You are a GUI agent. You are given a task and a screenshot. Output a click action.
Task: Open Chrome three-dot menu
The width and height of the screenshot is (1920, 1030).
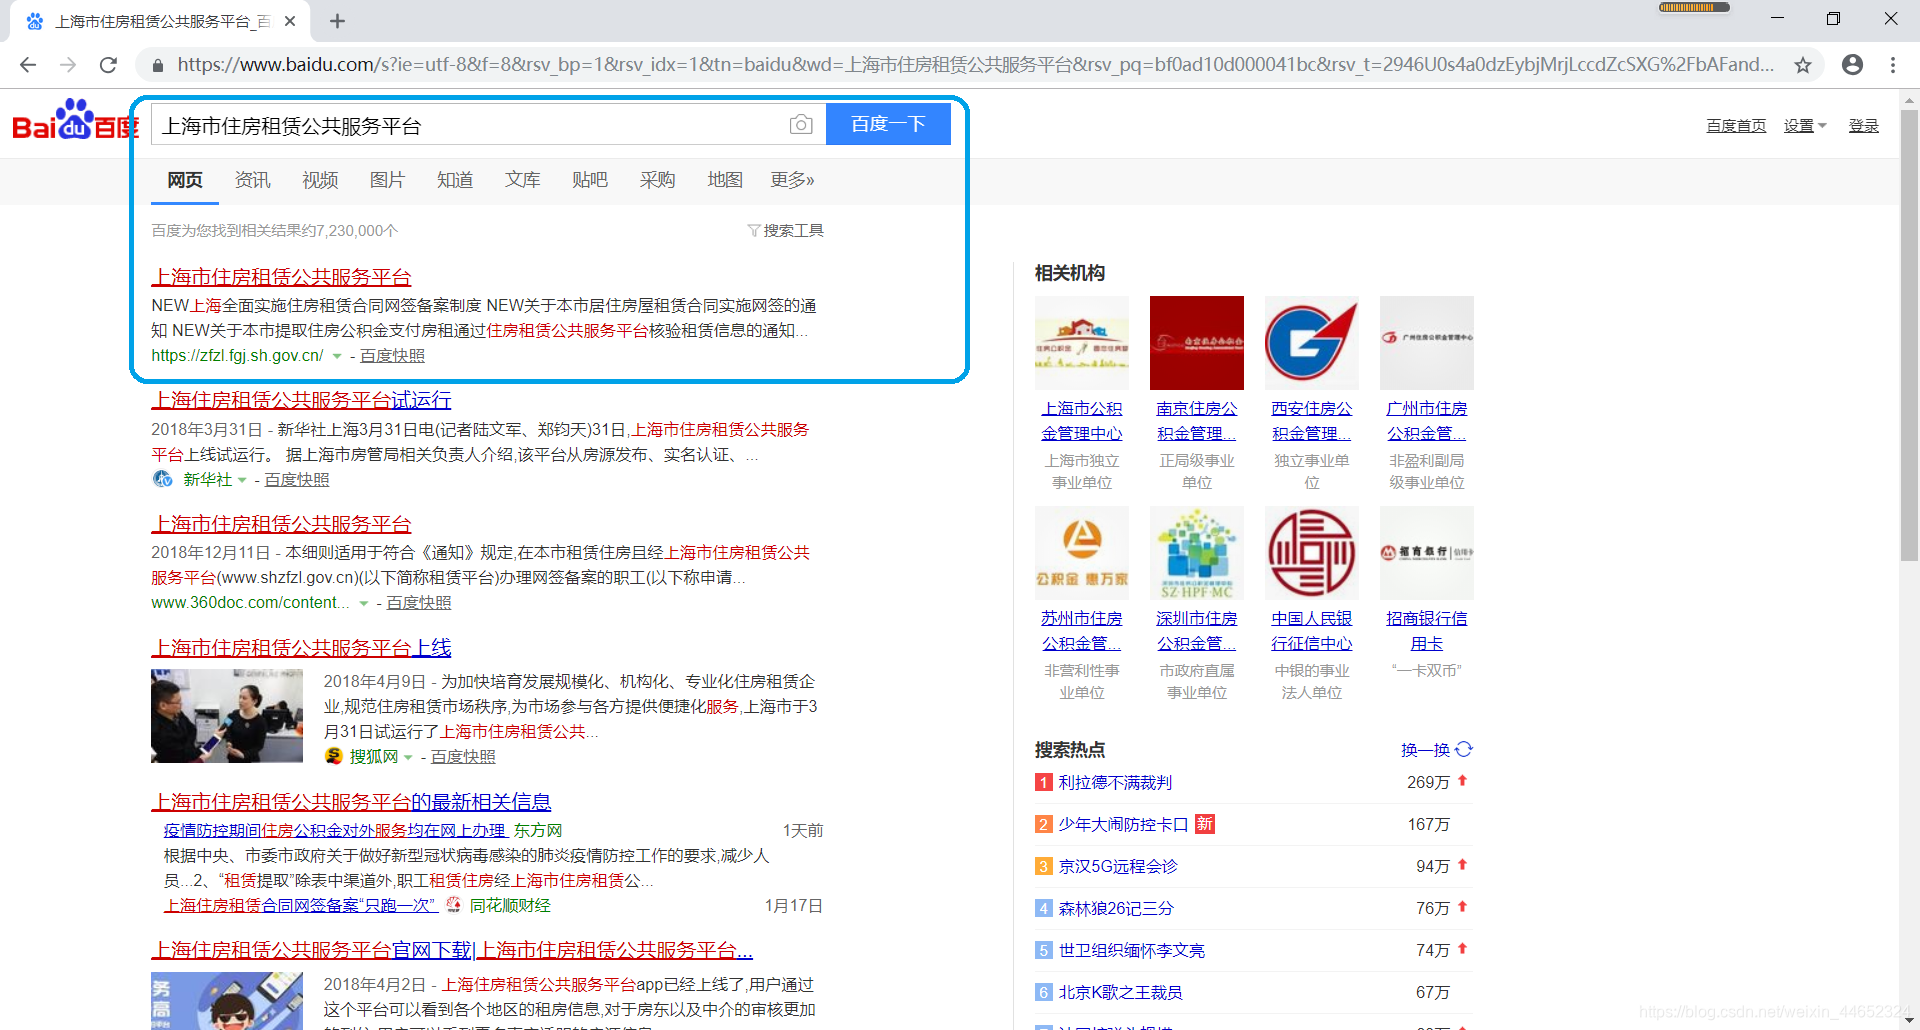point(1892,65)
